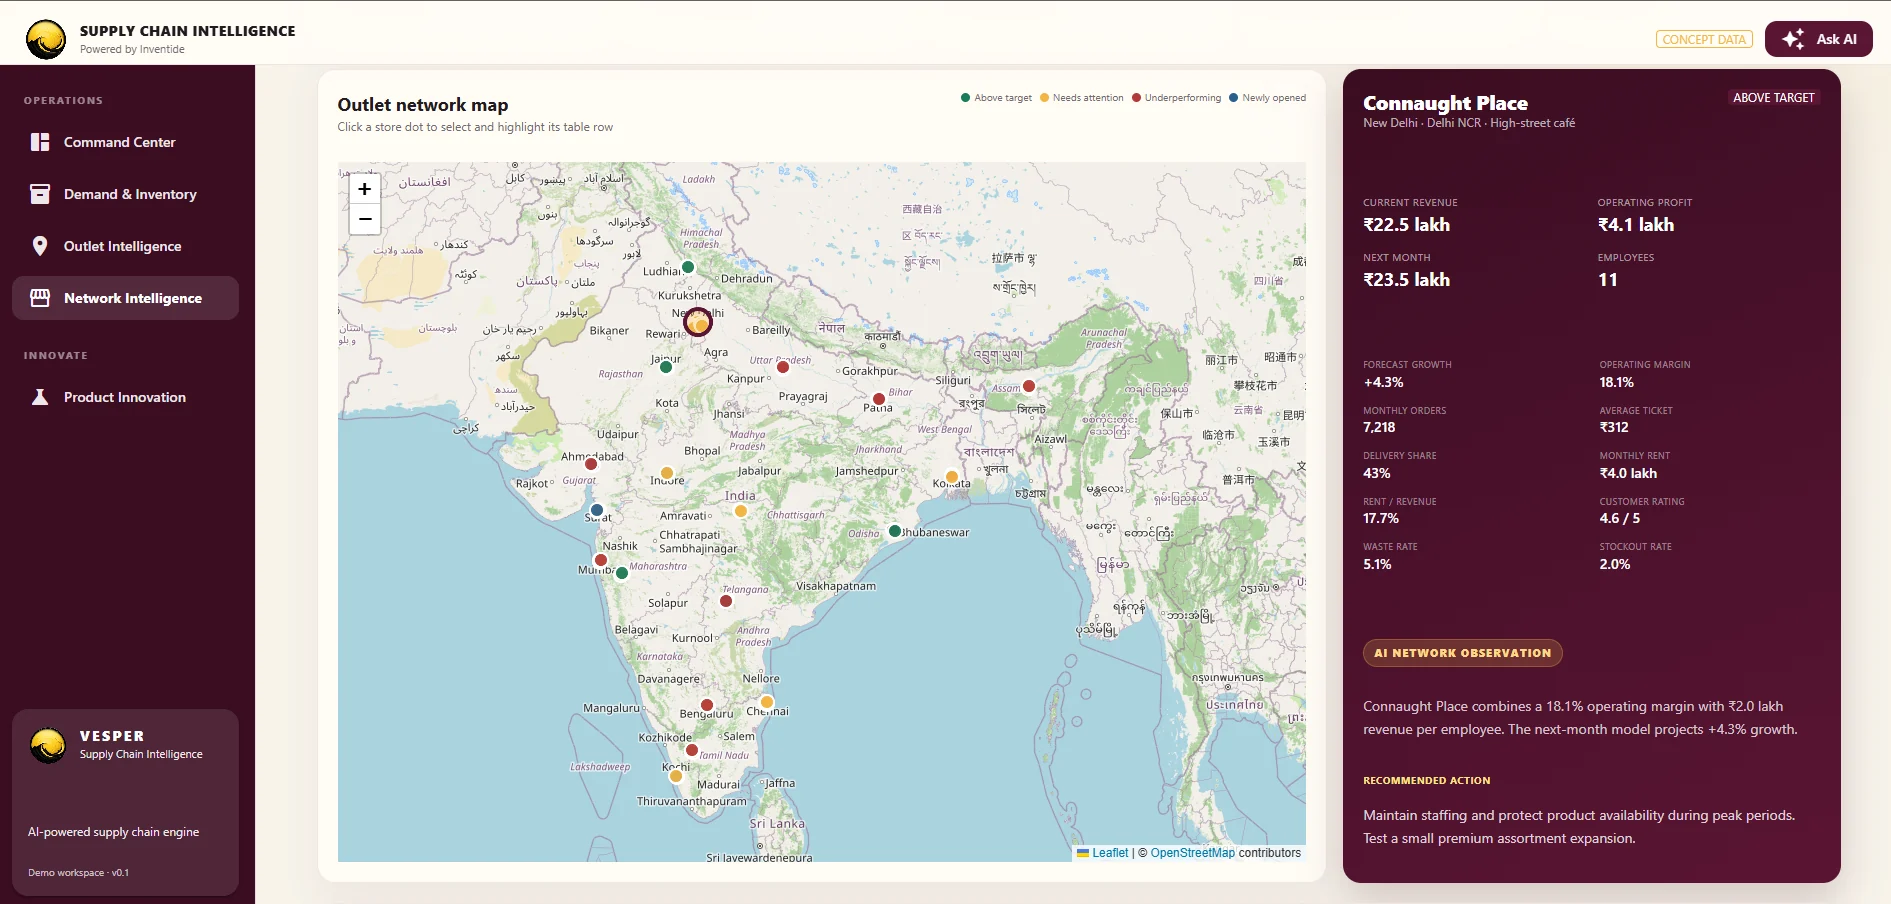The image size is (1891, 904).
Task: Select the red dot in Uttar Pradesh
Action: tap(783, 367)
